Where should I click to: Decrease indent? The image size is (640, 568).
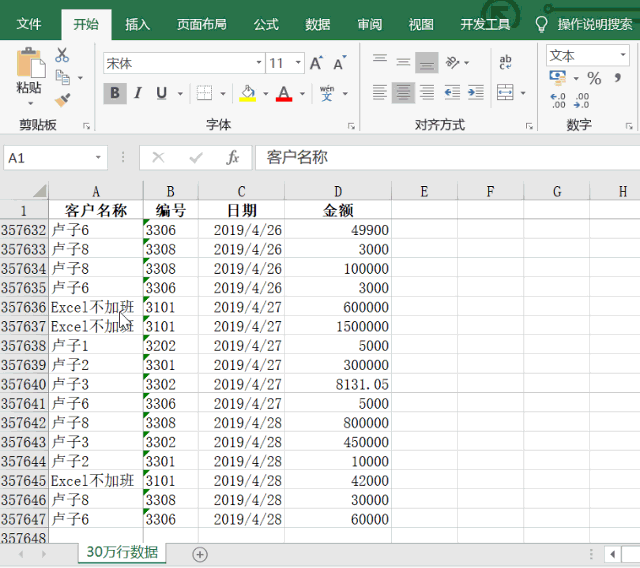[x=452, y=93]
